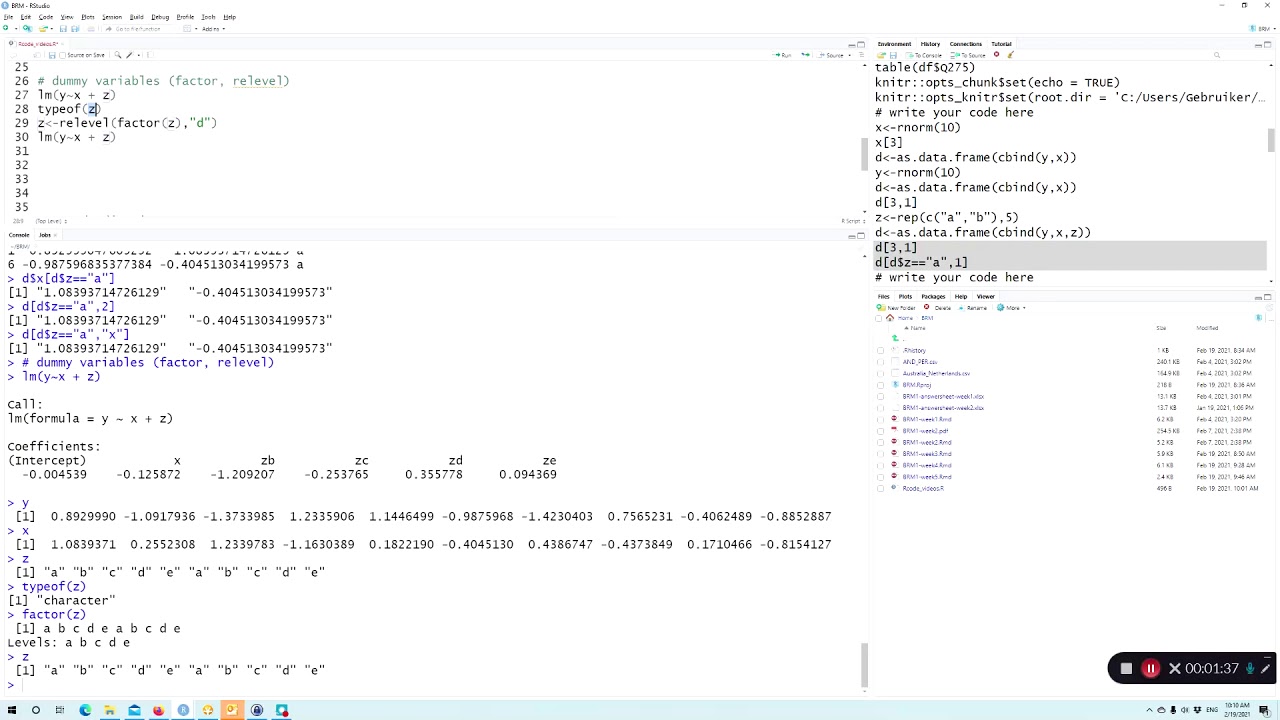Select the BRM1-week2.pdf checkbox
This screenshot has height=720, width=1280.
pyautogui.click(x=880, y=431)
